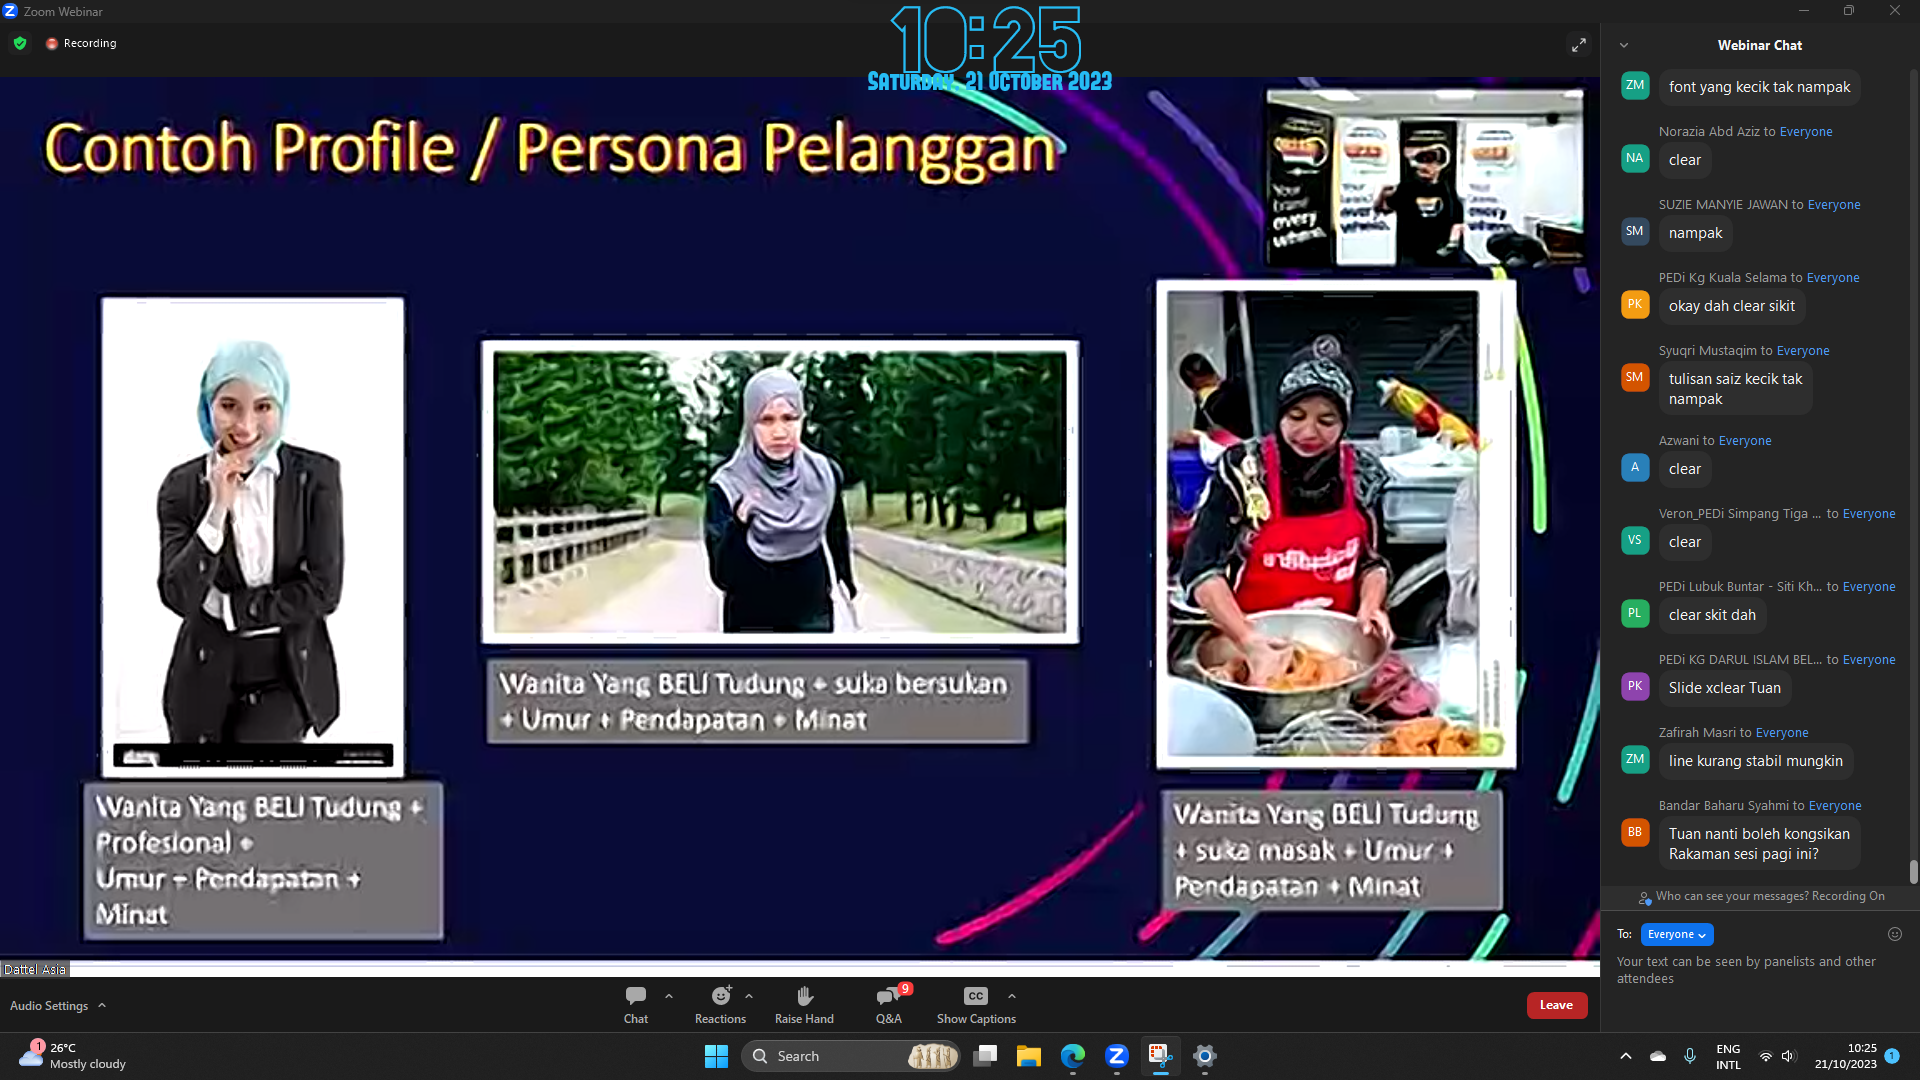The image size is (1920, 1080).
Task: Open File Explorer from taskbar
Action: (x=1029, y=1056)
